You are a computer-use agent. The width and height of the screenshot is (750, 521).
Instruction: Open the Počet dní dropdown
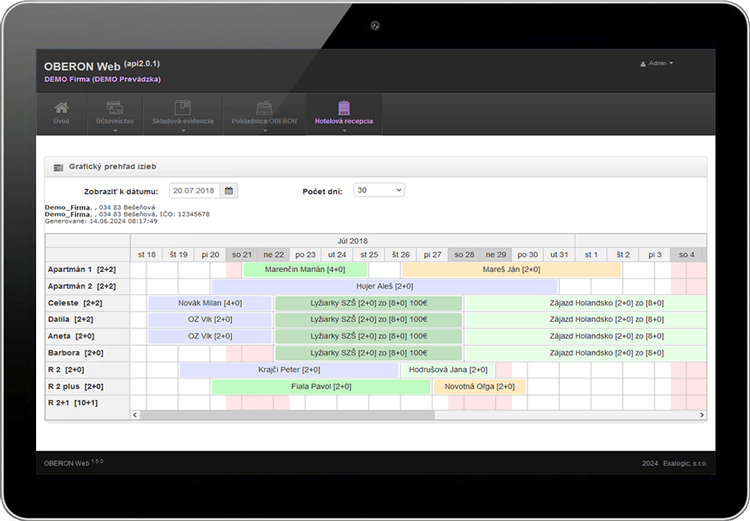coord(379,190)
